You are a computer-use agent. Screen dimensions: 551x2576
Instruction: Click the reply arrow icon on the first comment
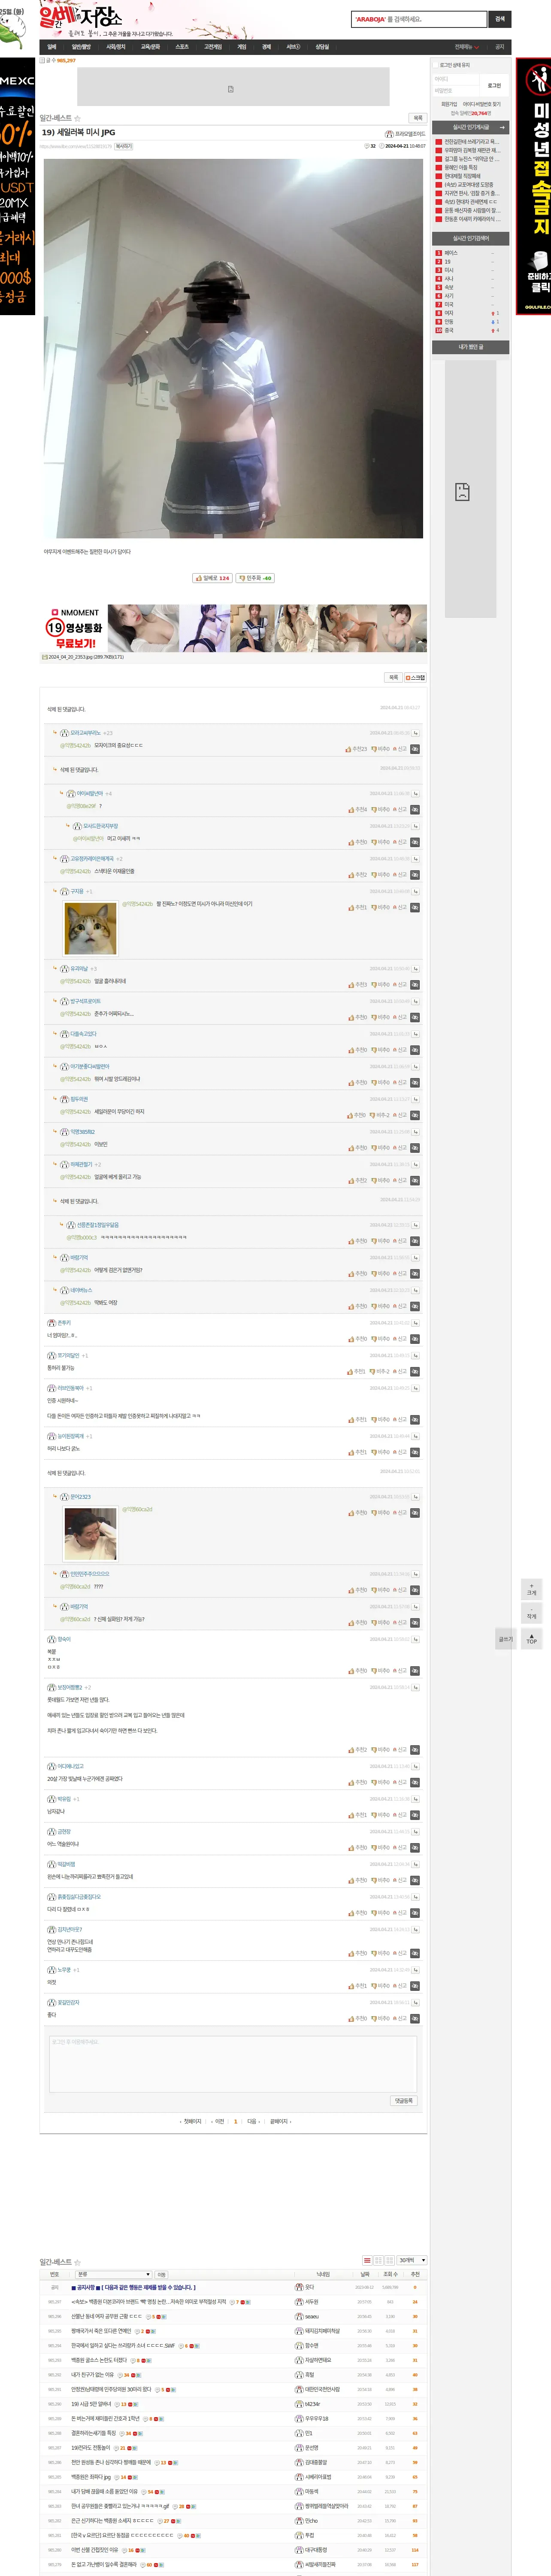(415, 733)
